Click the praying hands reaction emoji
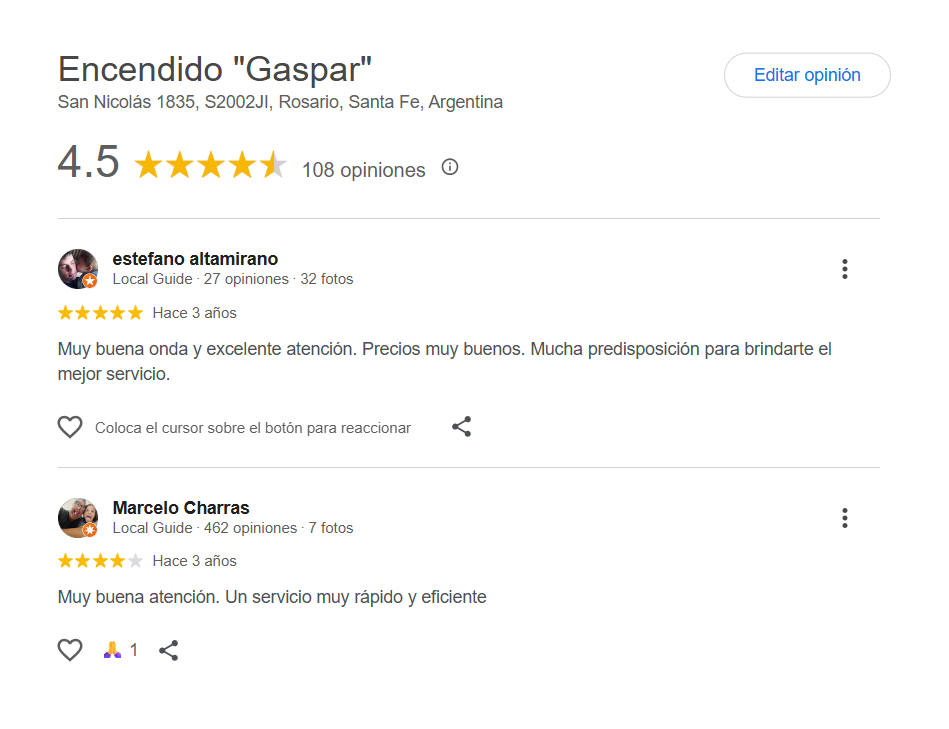The width and height of the screenshot is (949, 729). click(x=112, y=650)
